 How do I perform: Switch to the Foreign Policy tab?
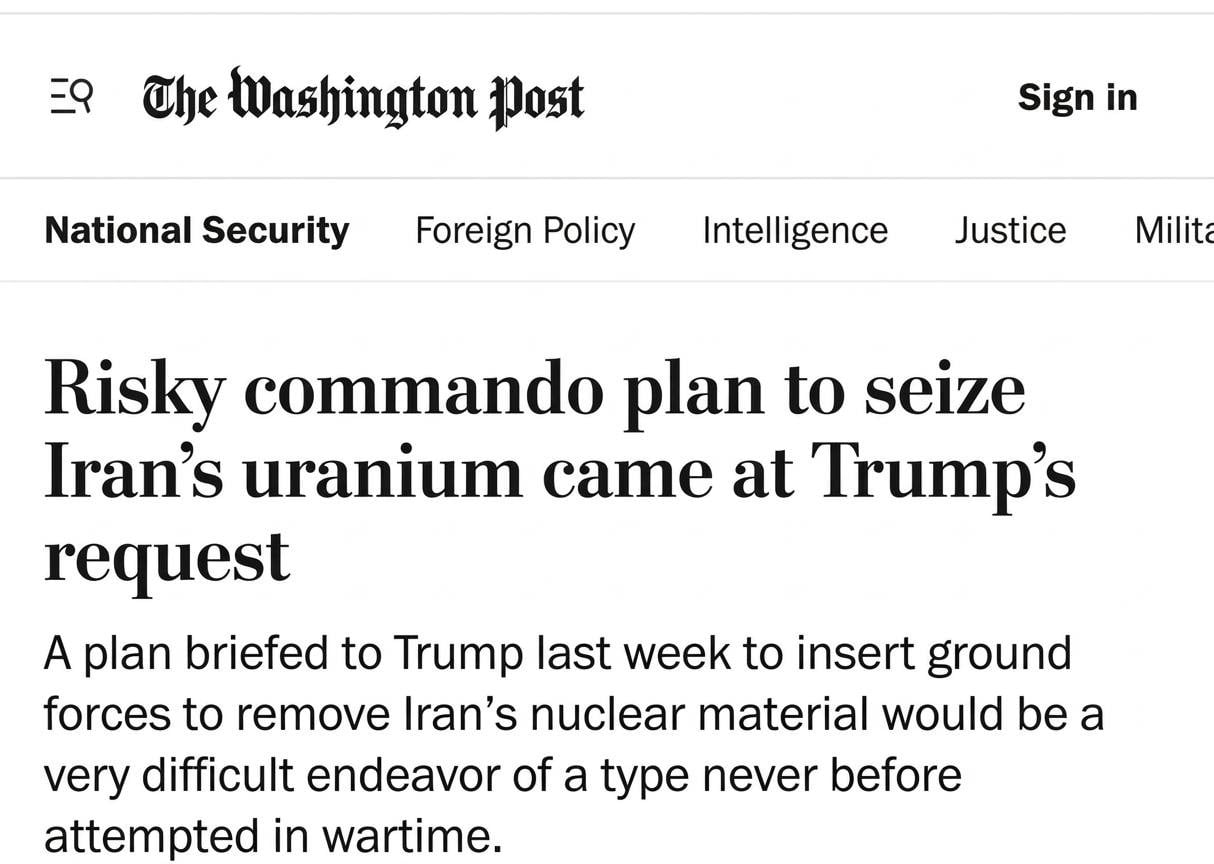pyautogui.click(x=525, y=231)
